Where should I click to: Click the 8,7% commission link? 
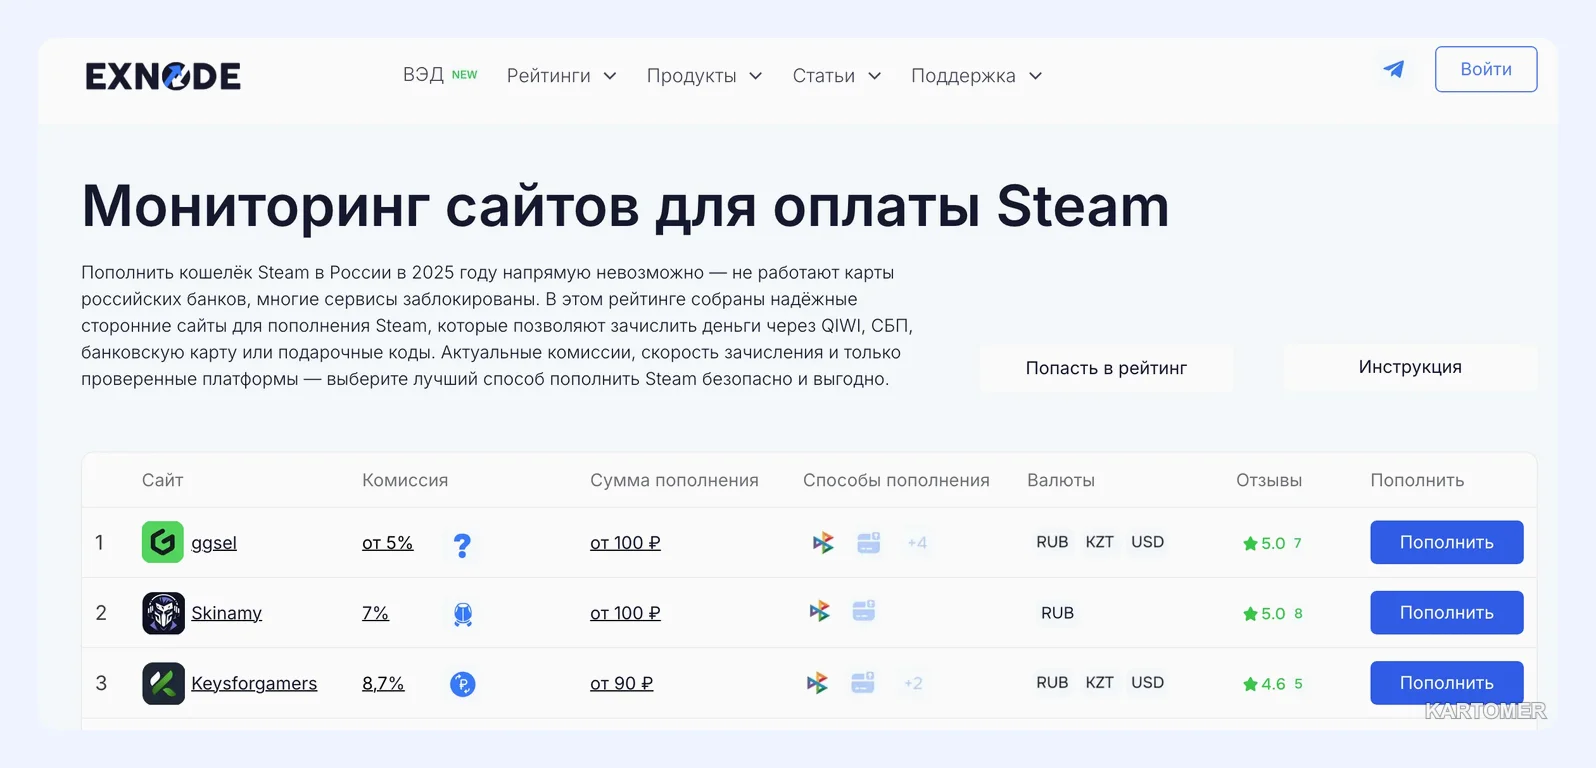(x=383, y=683)
